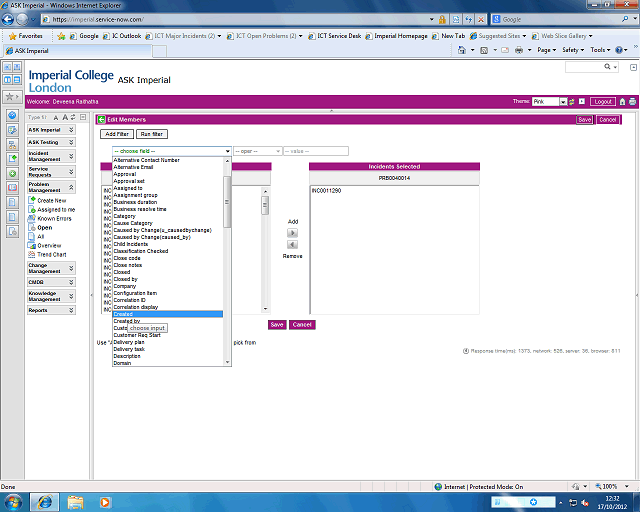Collapse the Problem Management section

(x=71, y=185)
